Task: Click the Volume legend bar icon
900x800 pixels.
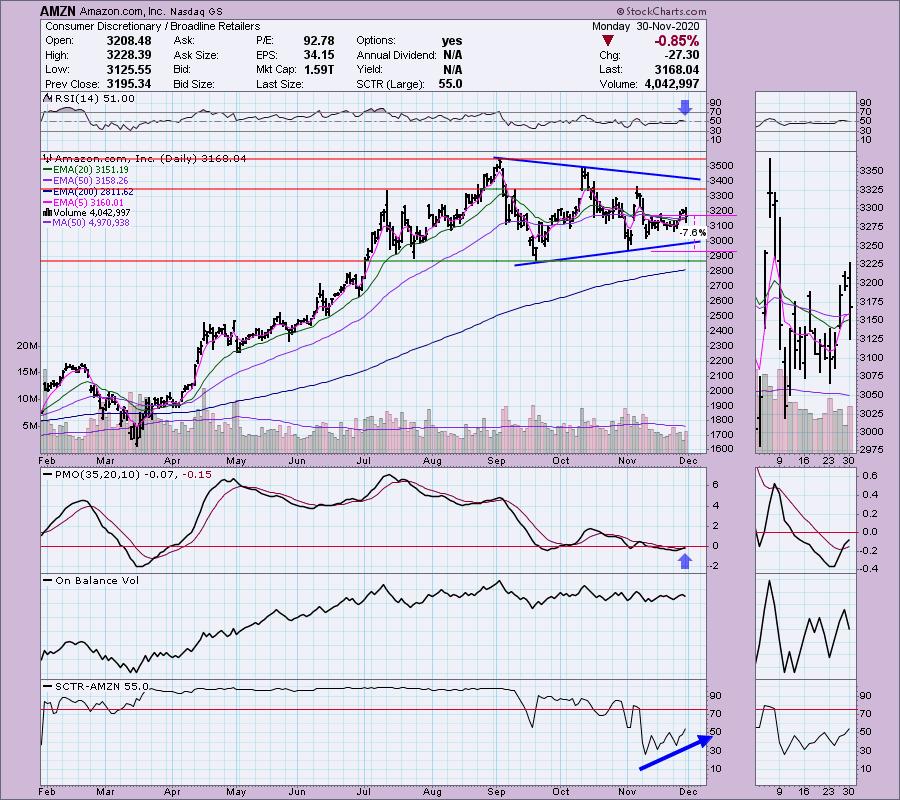Action: coord(46,212)
